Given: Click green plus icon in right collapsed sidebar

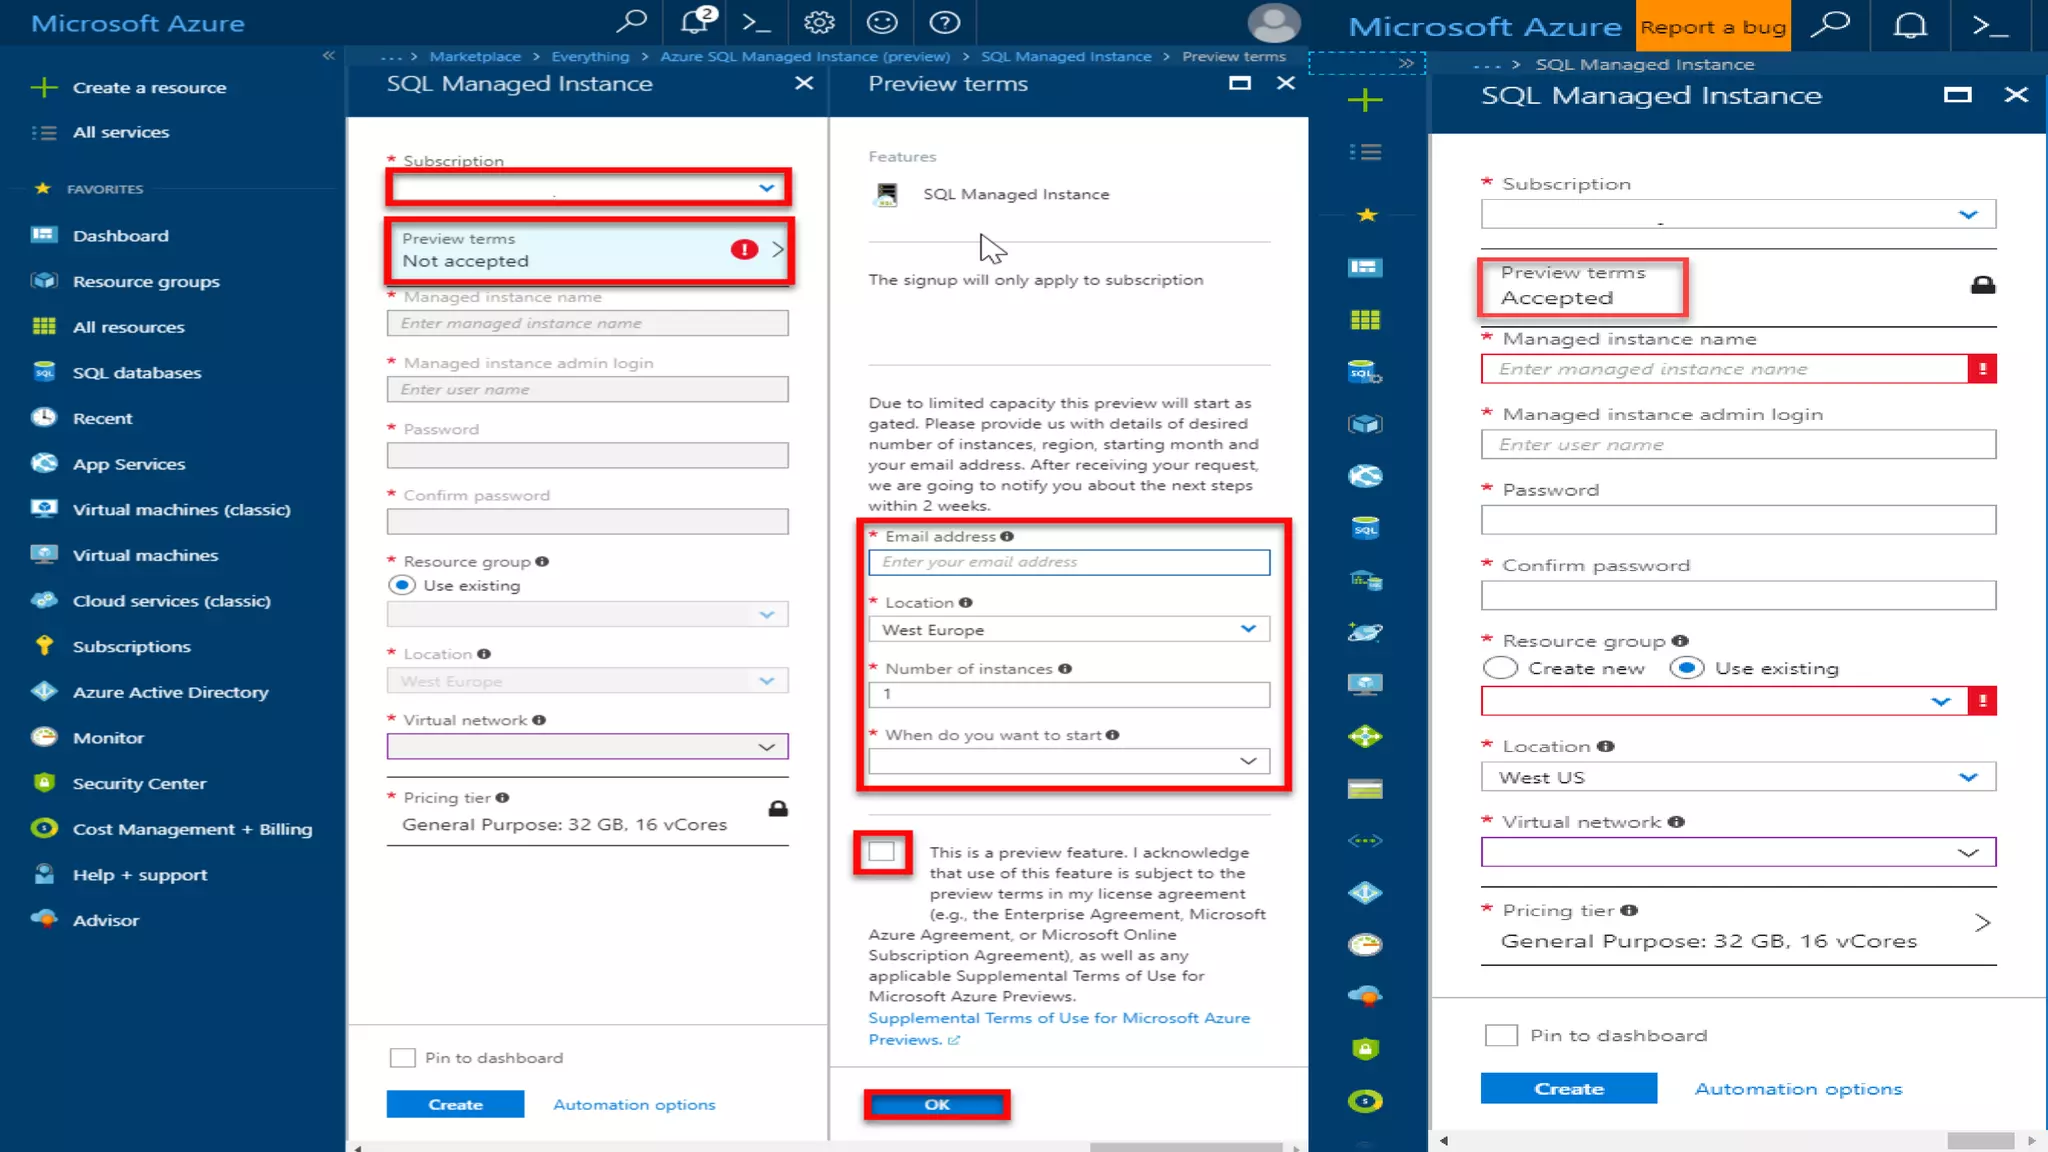Looking at the screenshot, I should [1365, 99].
